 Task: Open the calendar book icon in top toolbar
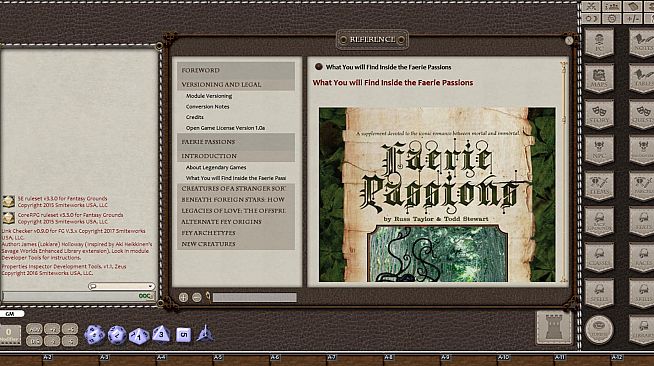click(633, 6)
